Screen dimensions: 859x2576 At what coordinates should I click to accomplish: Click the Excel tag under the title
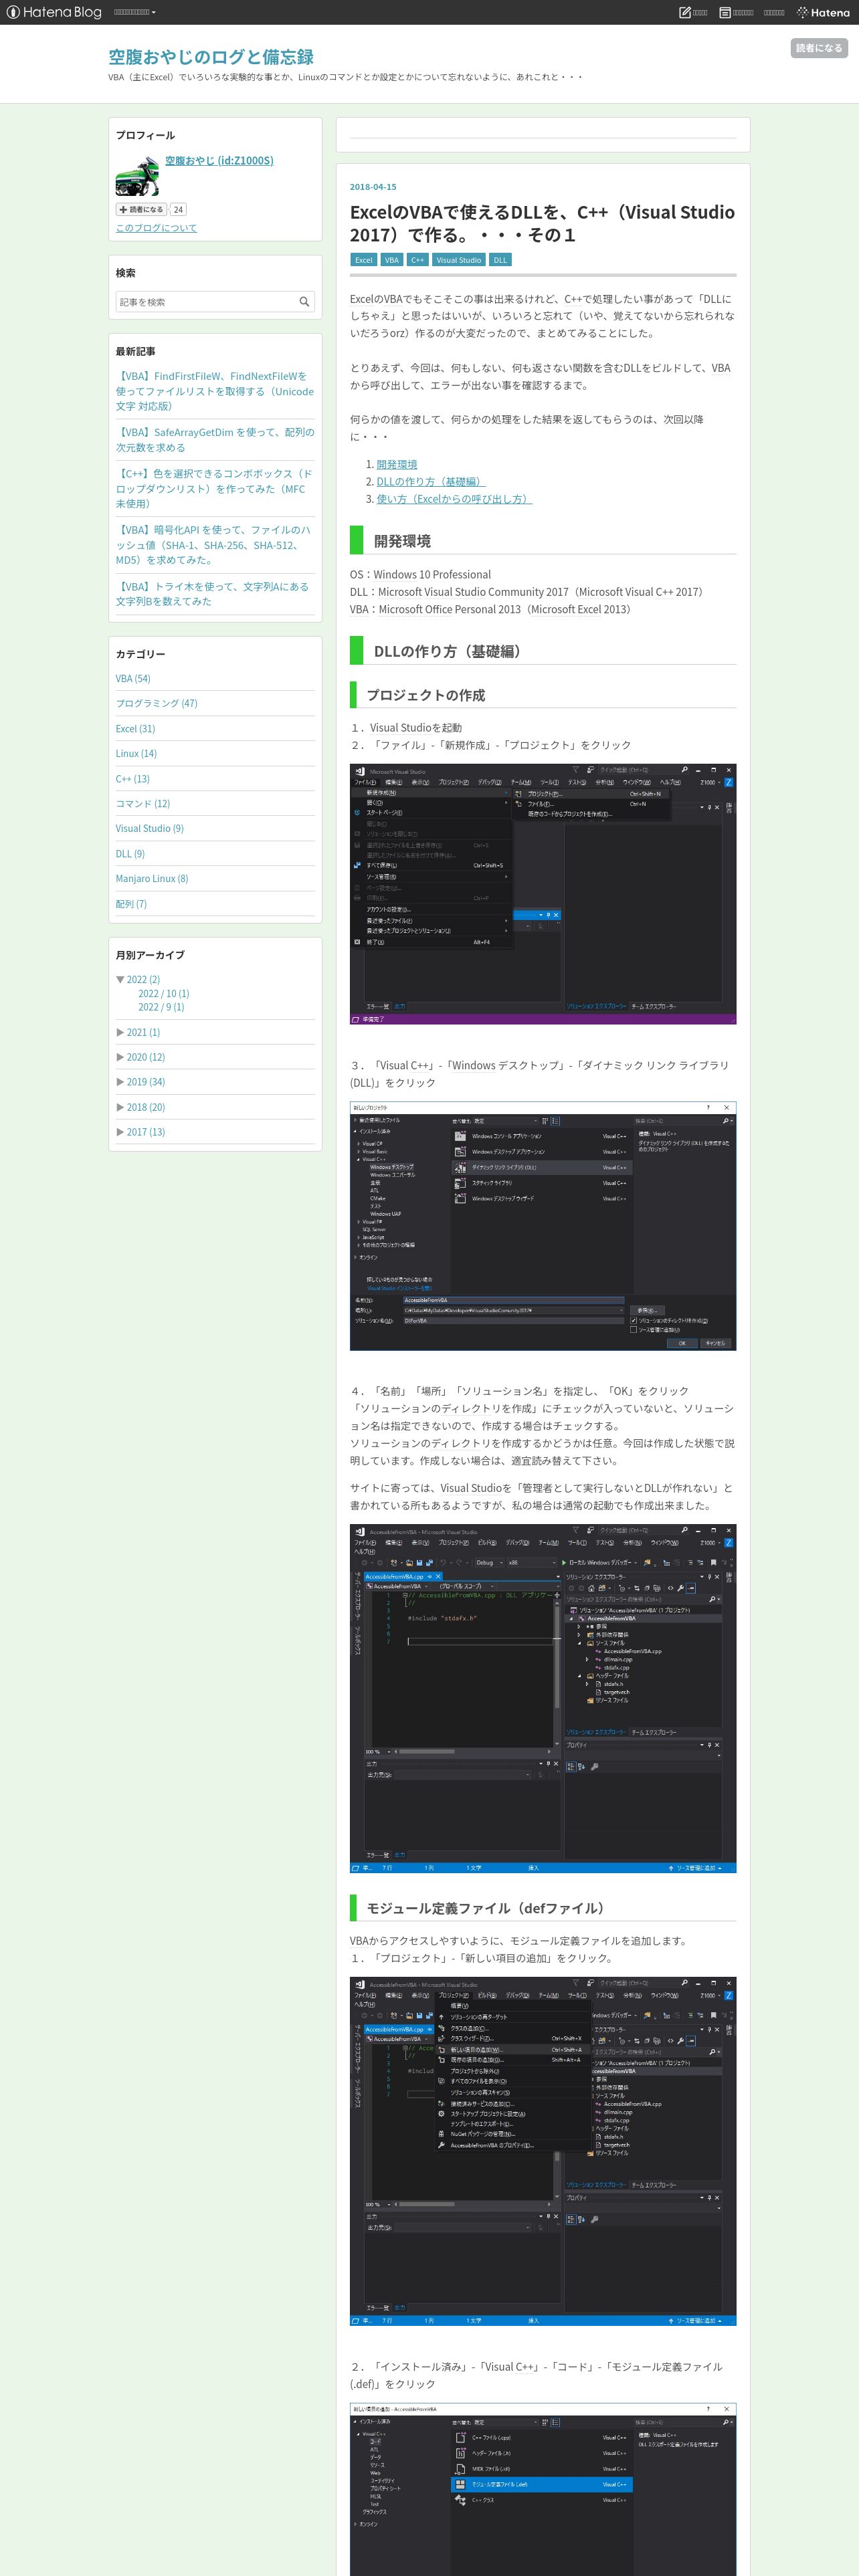click(x=363, y=260)
